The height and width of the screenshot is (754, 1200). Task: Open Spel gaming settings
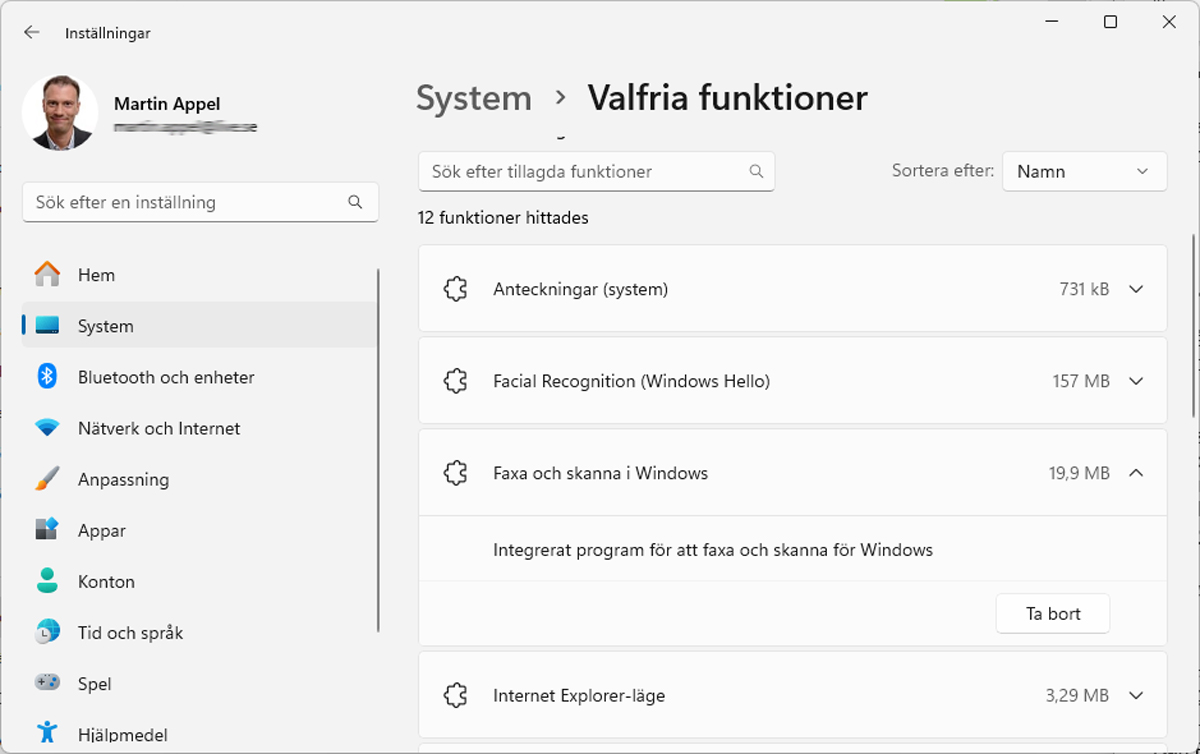[x=94, y=684]
